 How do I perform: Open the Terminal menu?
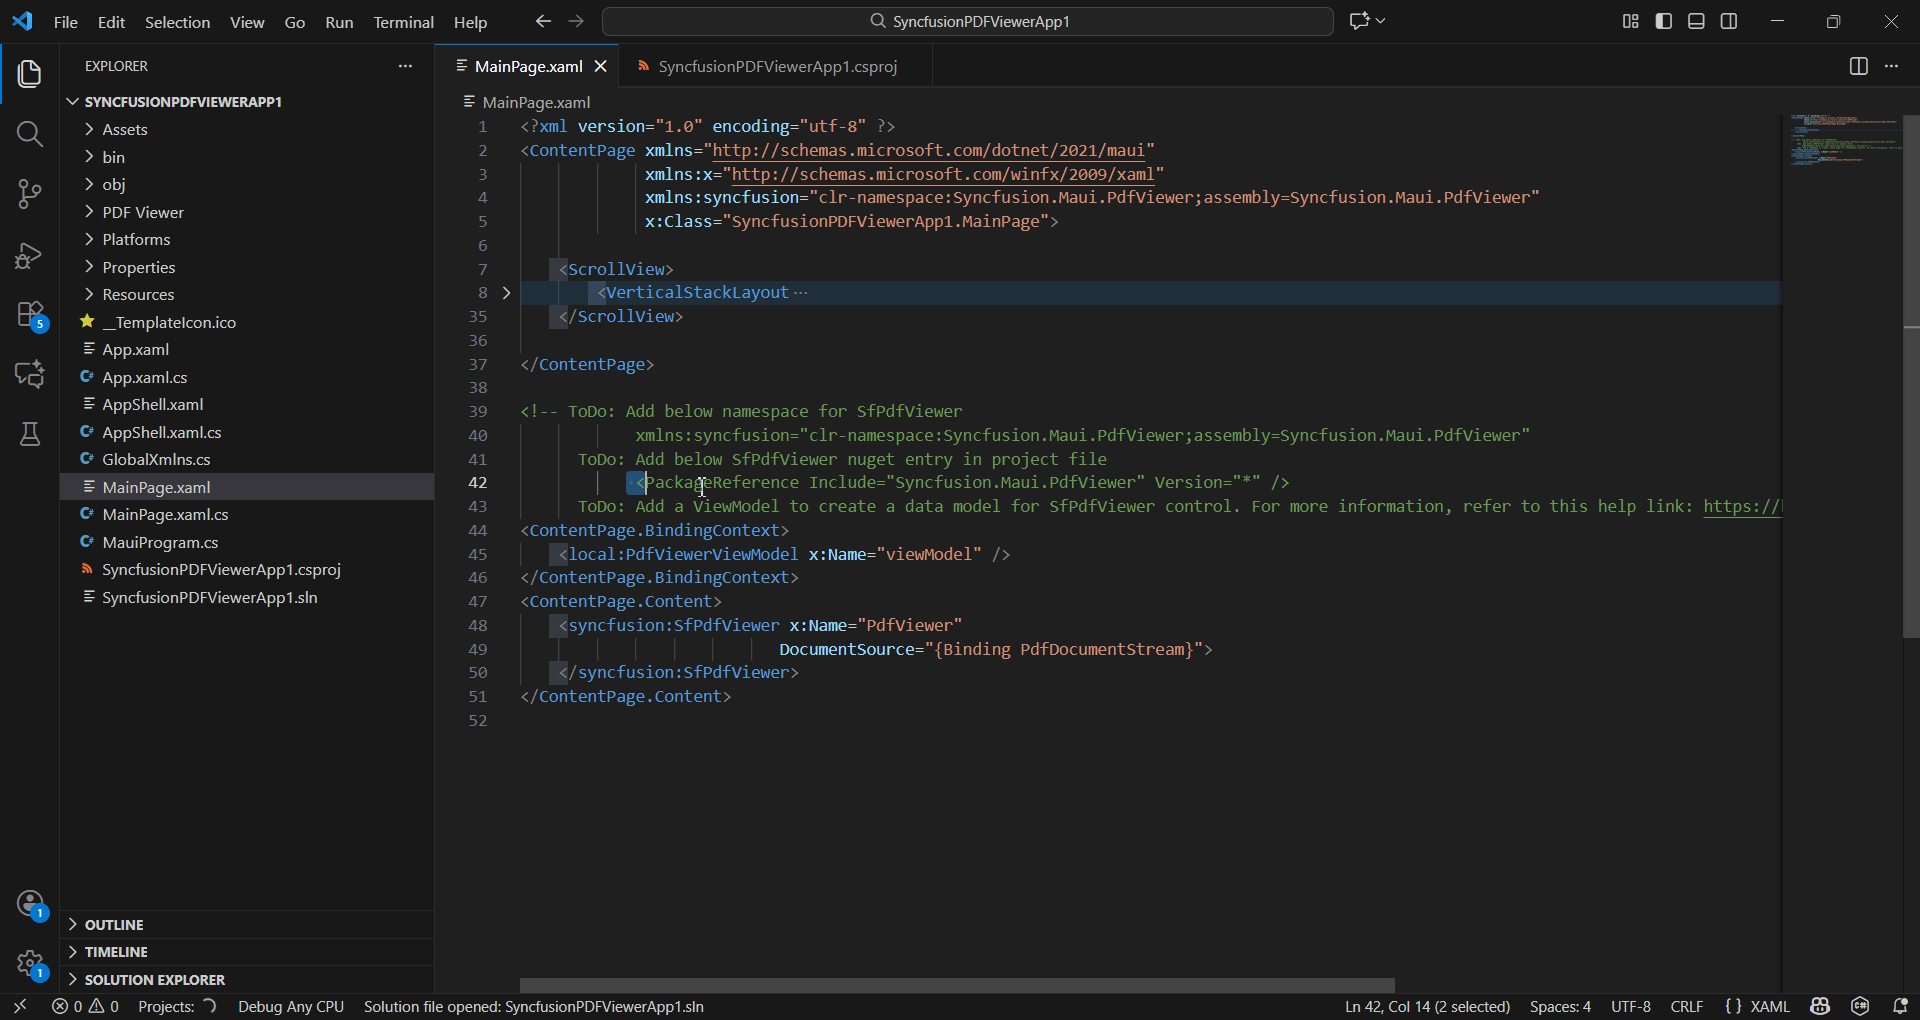(403, 22)
